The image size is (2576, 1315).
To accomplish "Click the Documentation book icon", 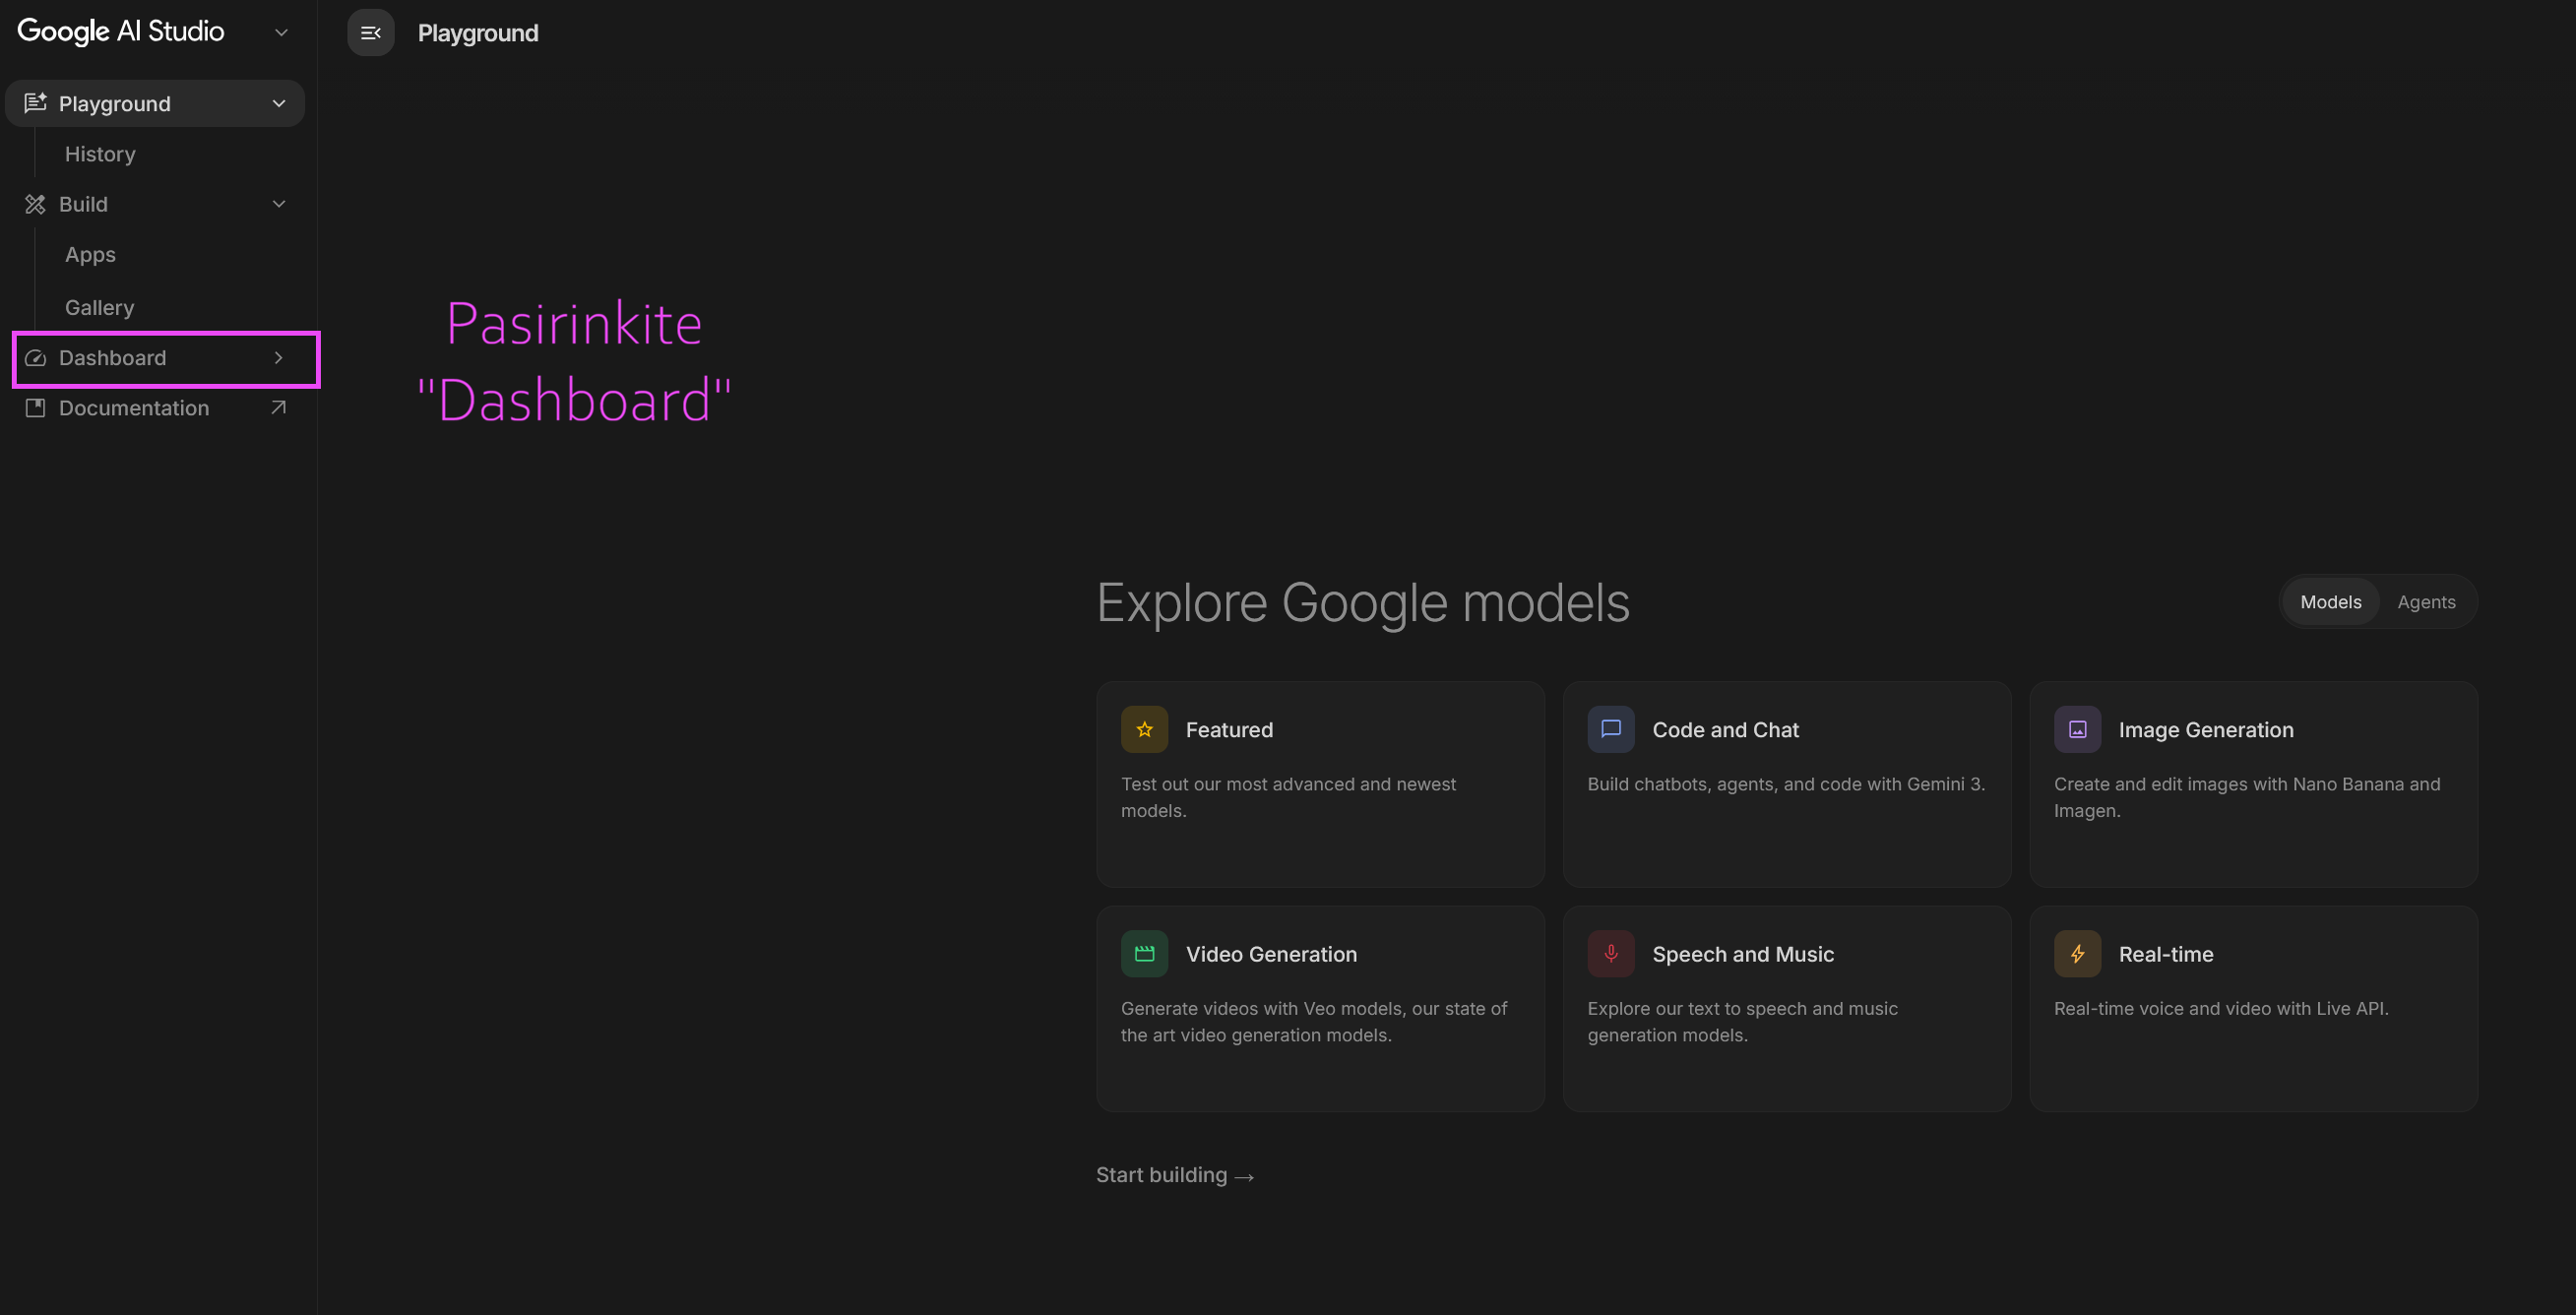I will [35, 408].
